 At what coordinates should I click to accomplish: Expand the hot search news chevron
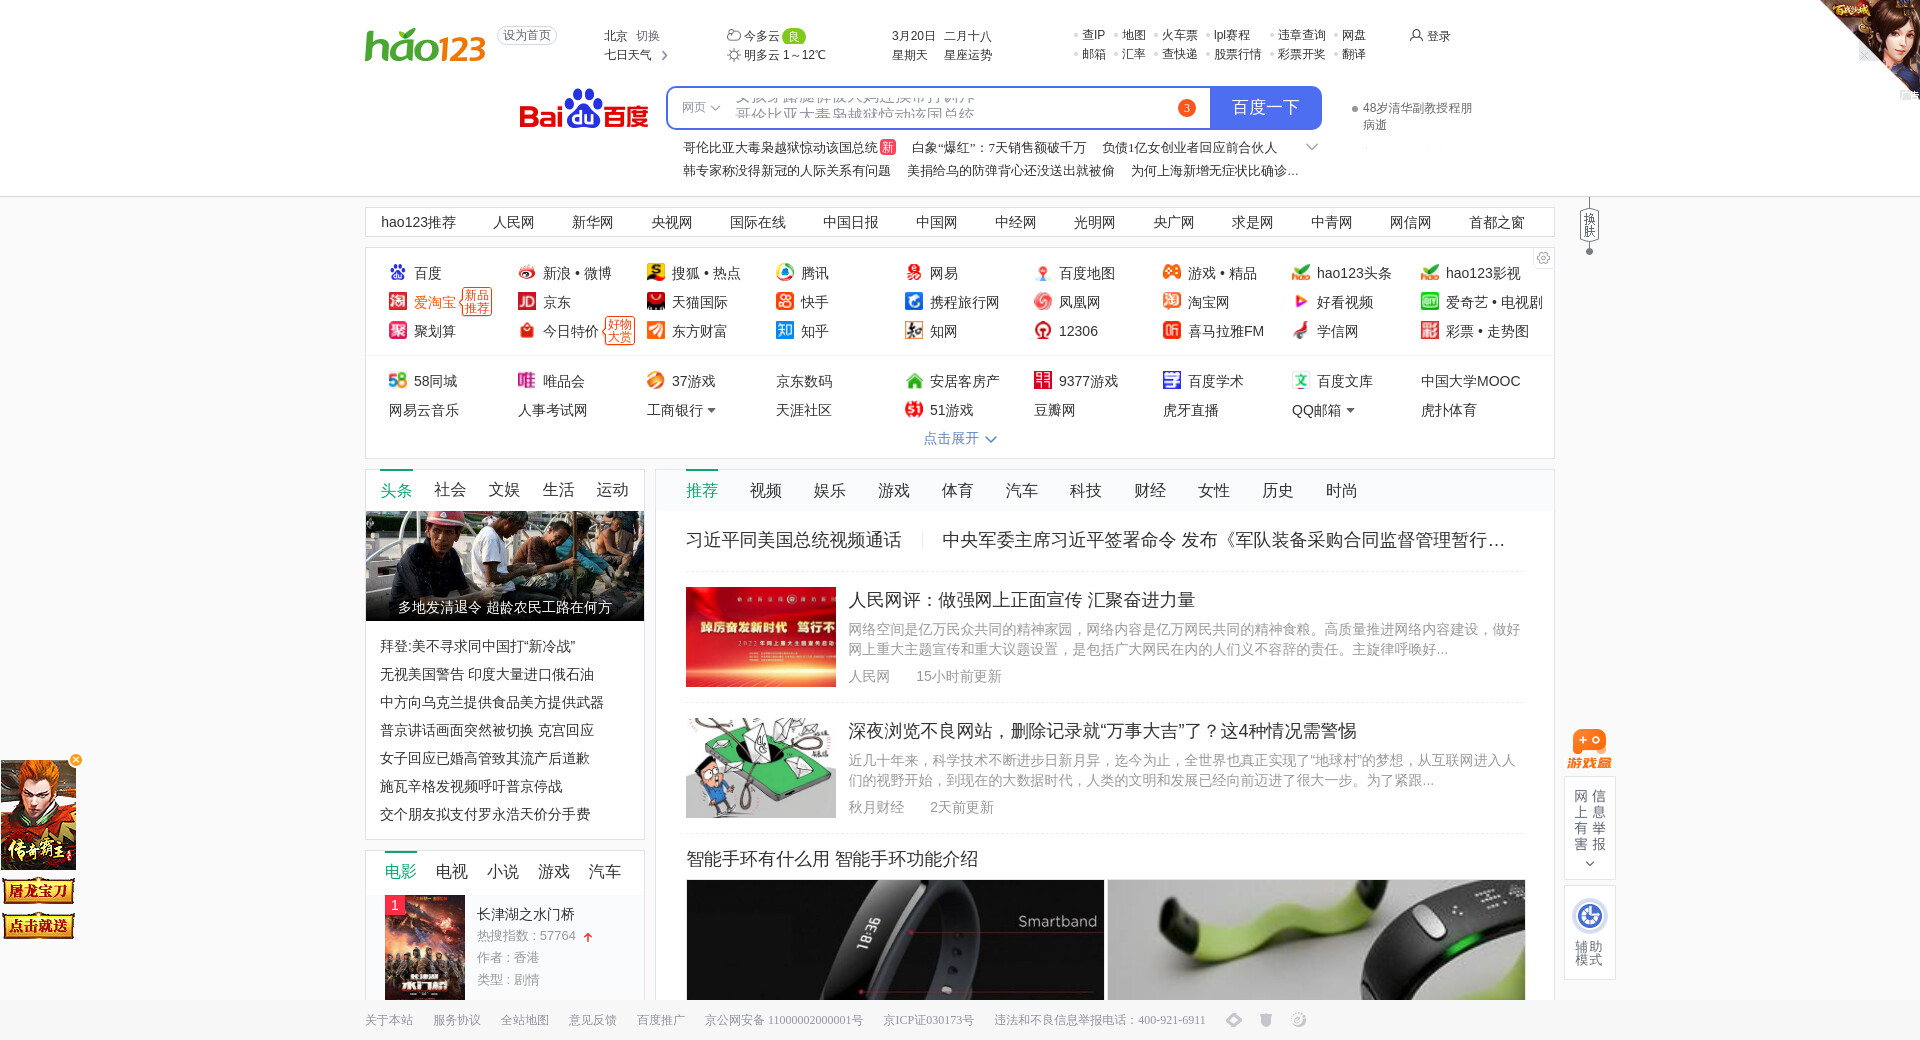(x=1312, y=147)
